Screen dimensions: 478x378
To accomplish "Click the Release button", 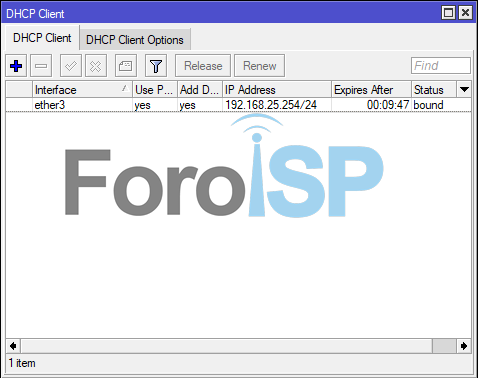I will [x=203, y=66].
